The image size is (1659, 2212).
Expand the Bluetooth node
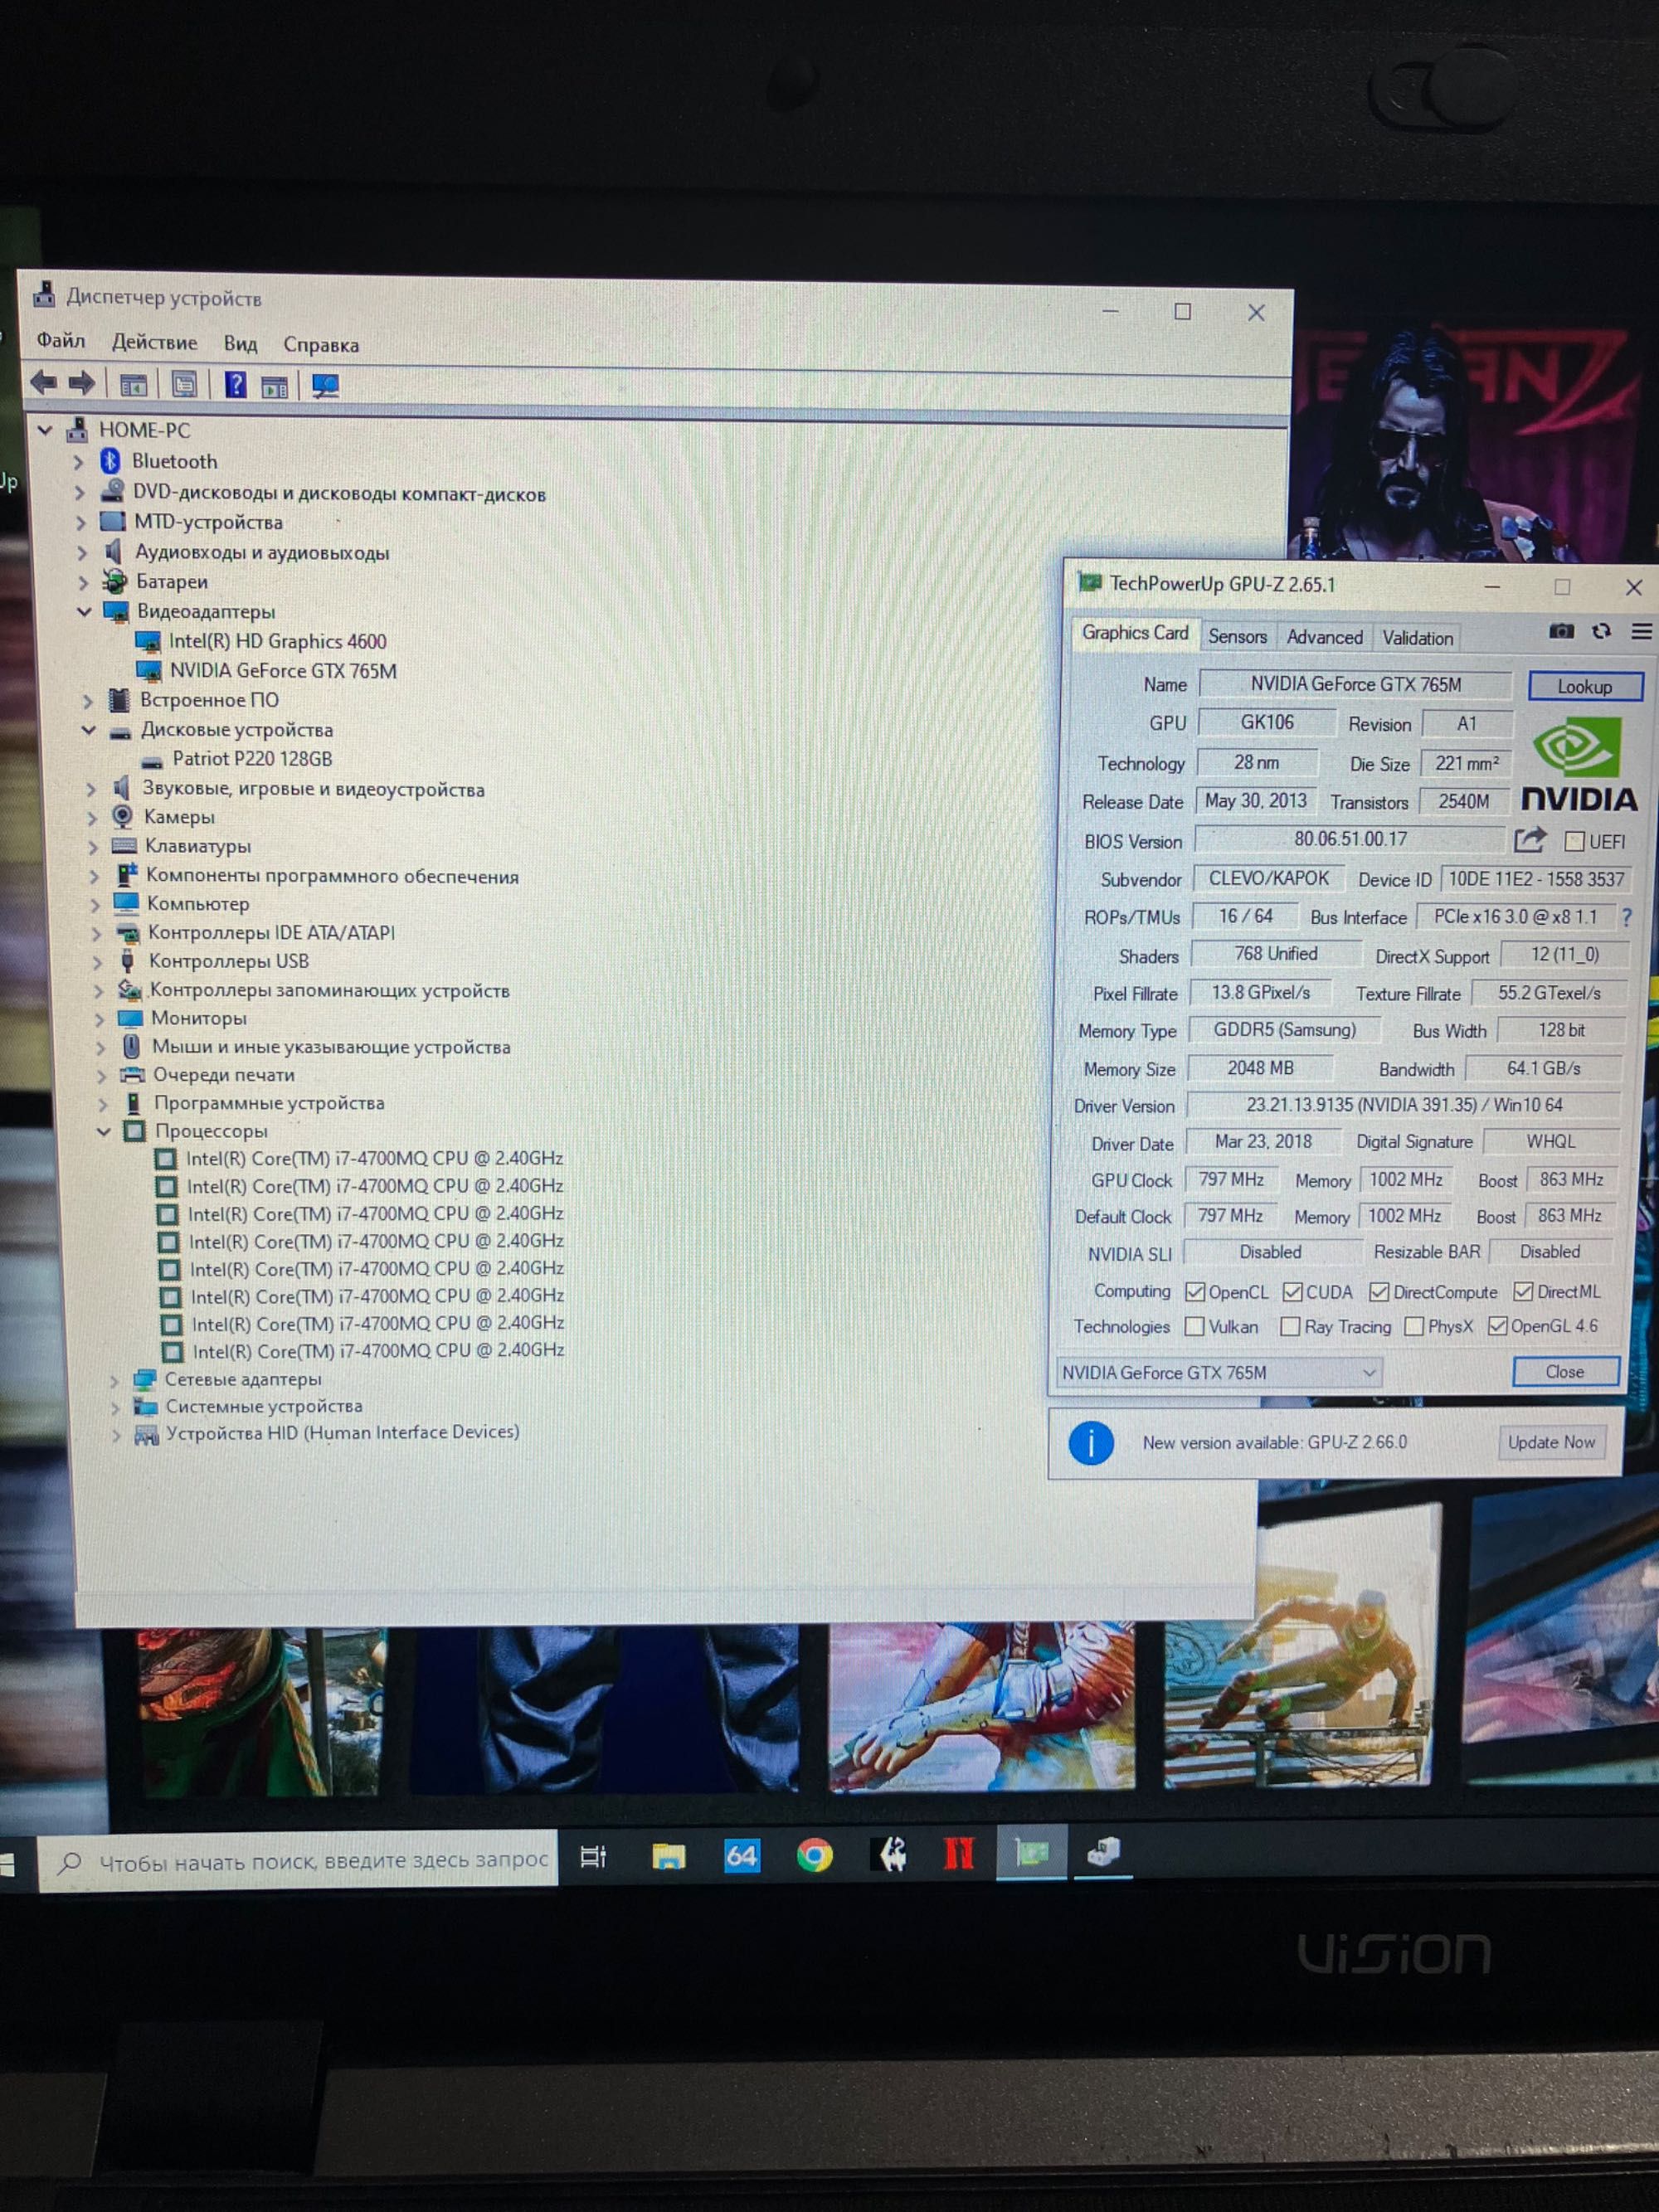(78, 462)
